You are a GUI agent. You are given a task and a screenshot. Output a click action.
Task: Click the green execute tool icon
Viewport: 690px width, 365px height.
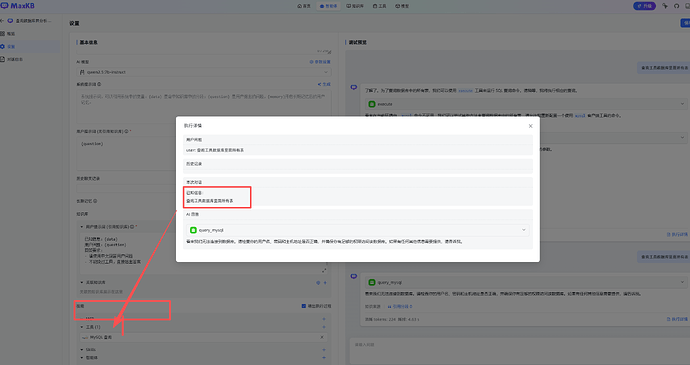point(372,104)
